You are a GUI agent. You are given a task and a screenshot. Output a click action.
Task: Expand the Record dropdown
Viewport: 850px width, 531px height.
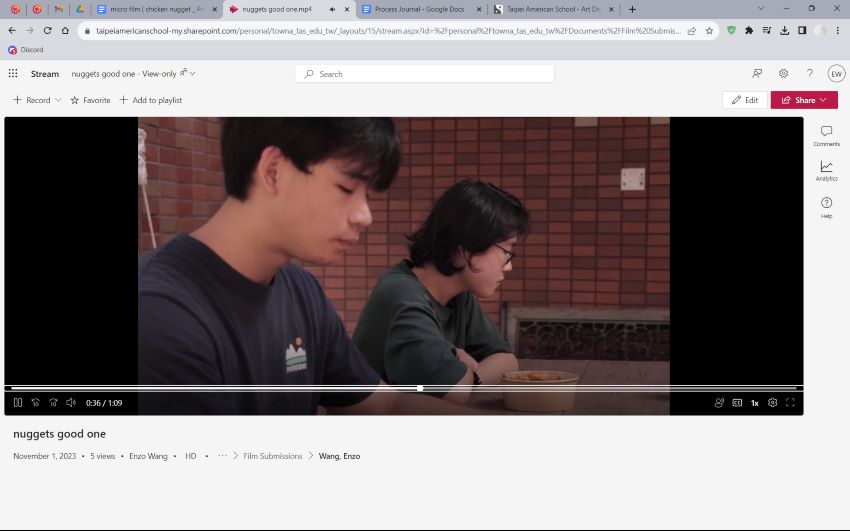pyautogui.click(x=57, y=100)
